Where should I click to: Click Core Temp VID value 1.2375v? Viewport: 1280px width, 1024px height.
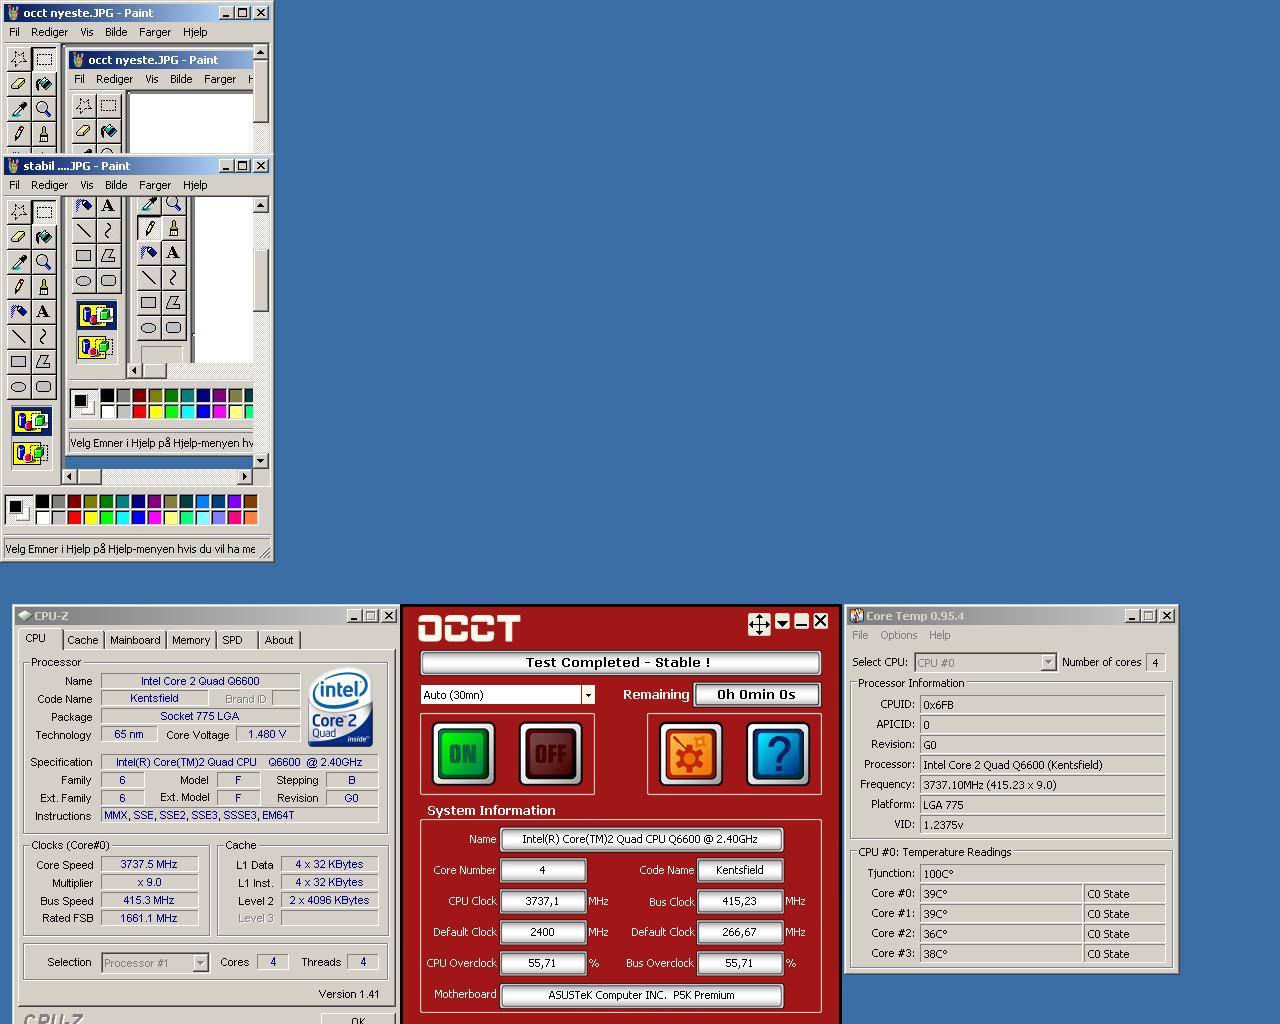click(x=1042, y=825)
